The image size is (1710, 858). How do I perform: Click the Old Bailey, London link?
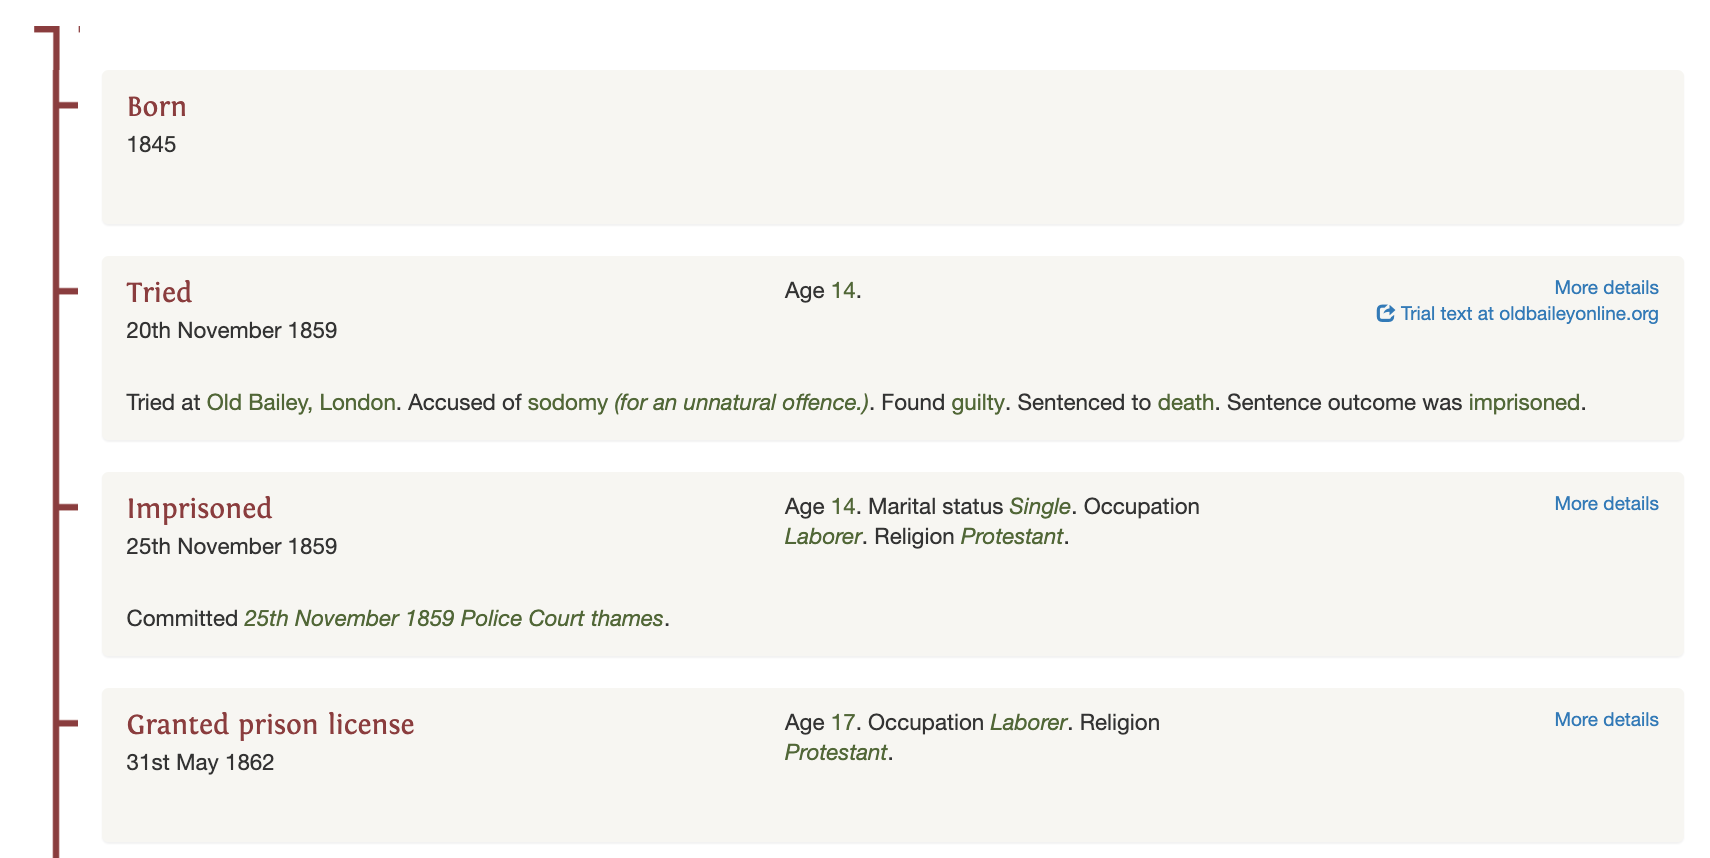(x=301, y=403)
